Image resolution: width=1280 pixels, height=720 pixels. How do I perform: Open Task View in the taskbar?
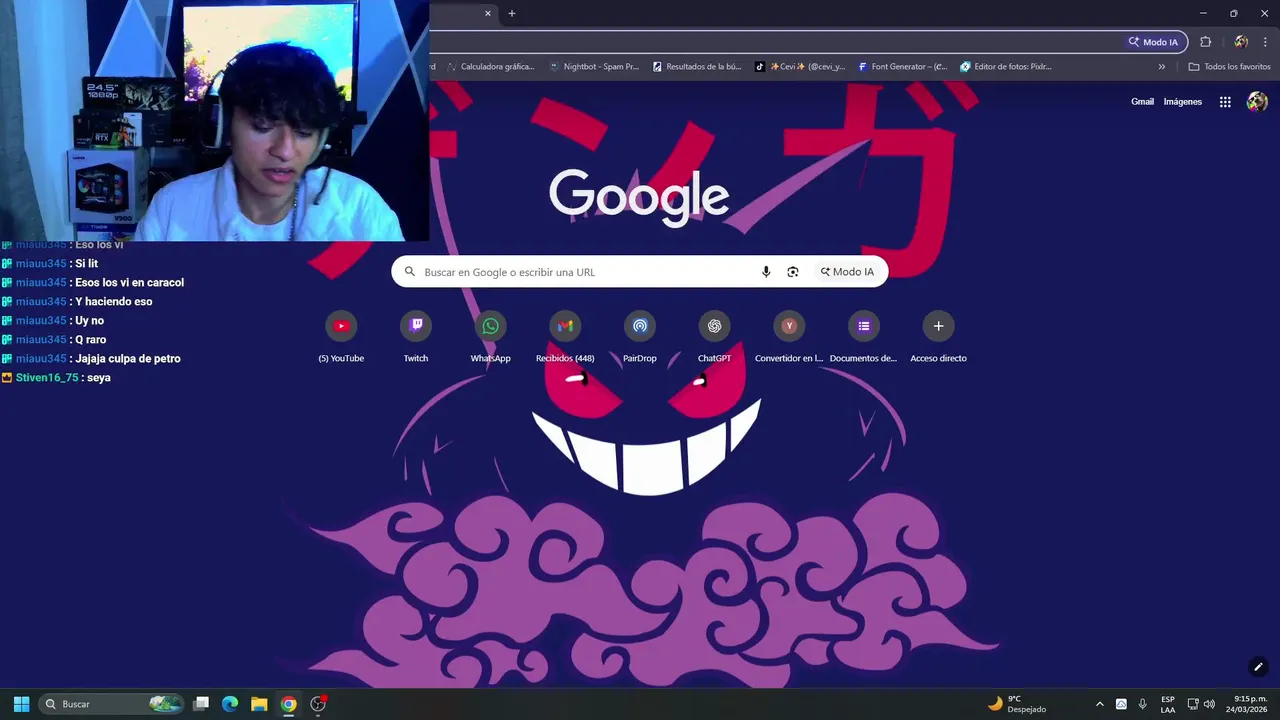tap(201, 704)
